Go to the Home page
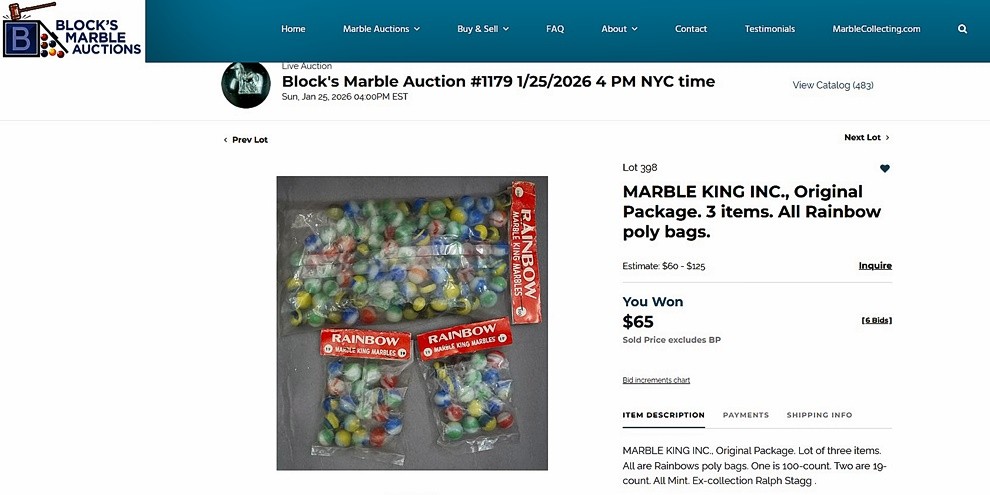The height and width of the screenshot is (495, 990). [293, 29]
